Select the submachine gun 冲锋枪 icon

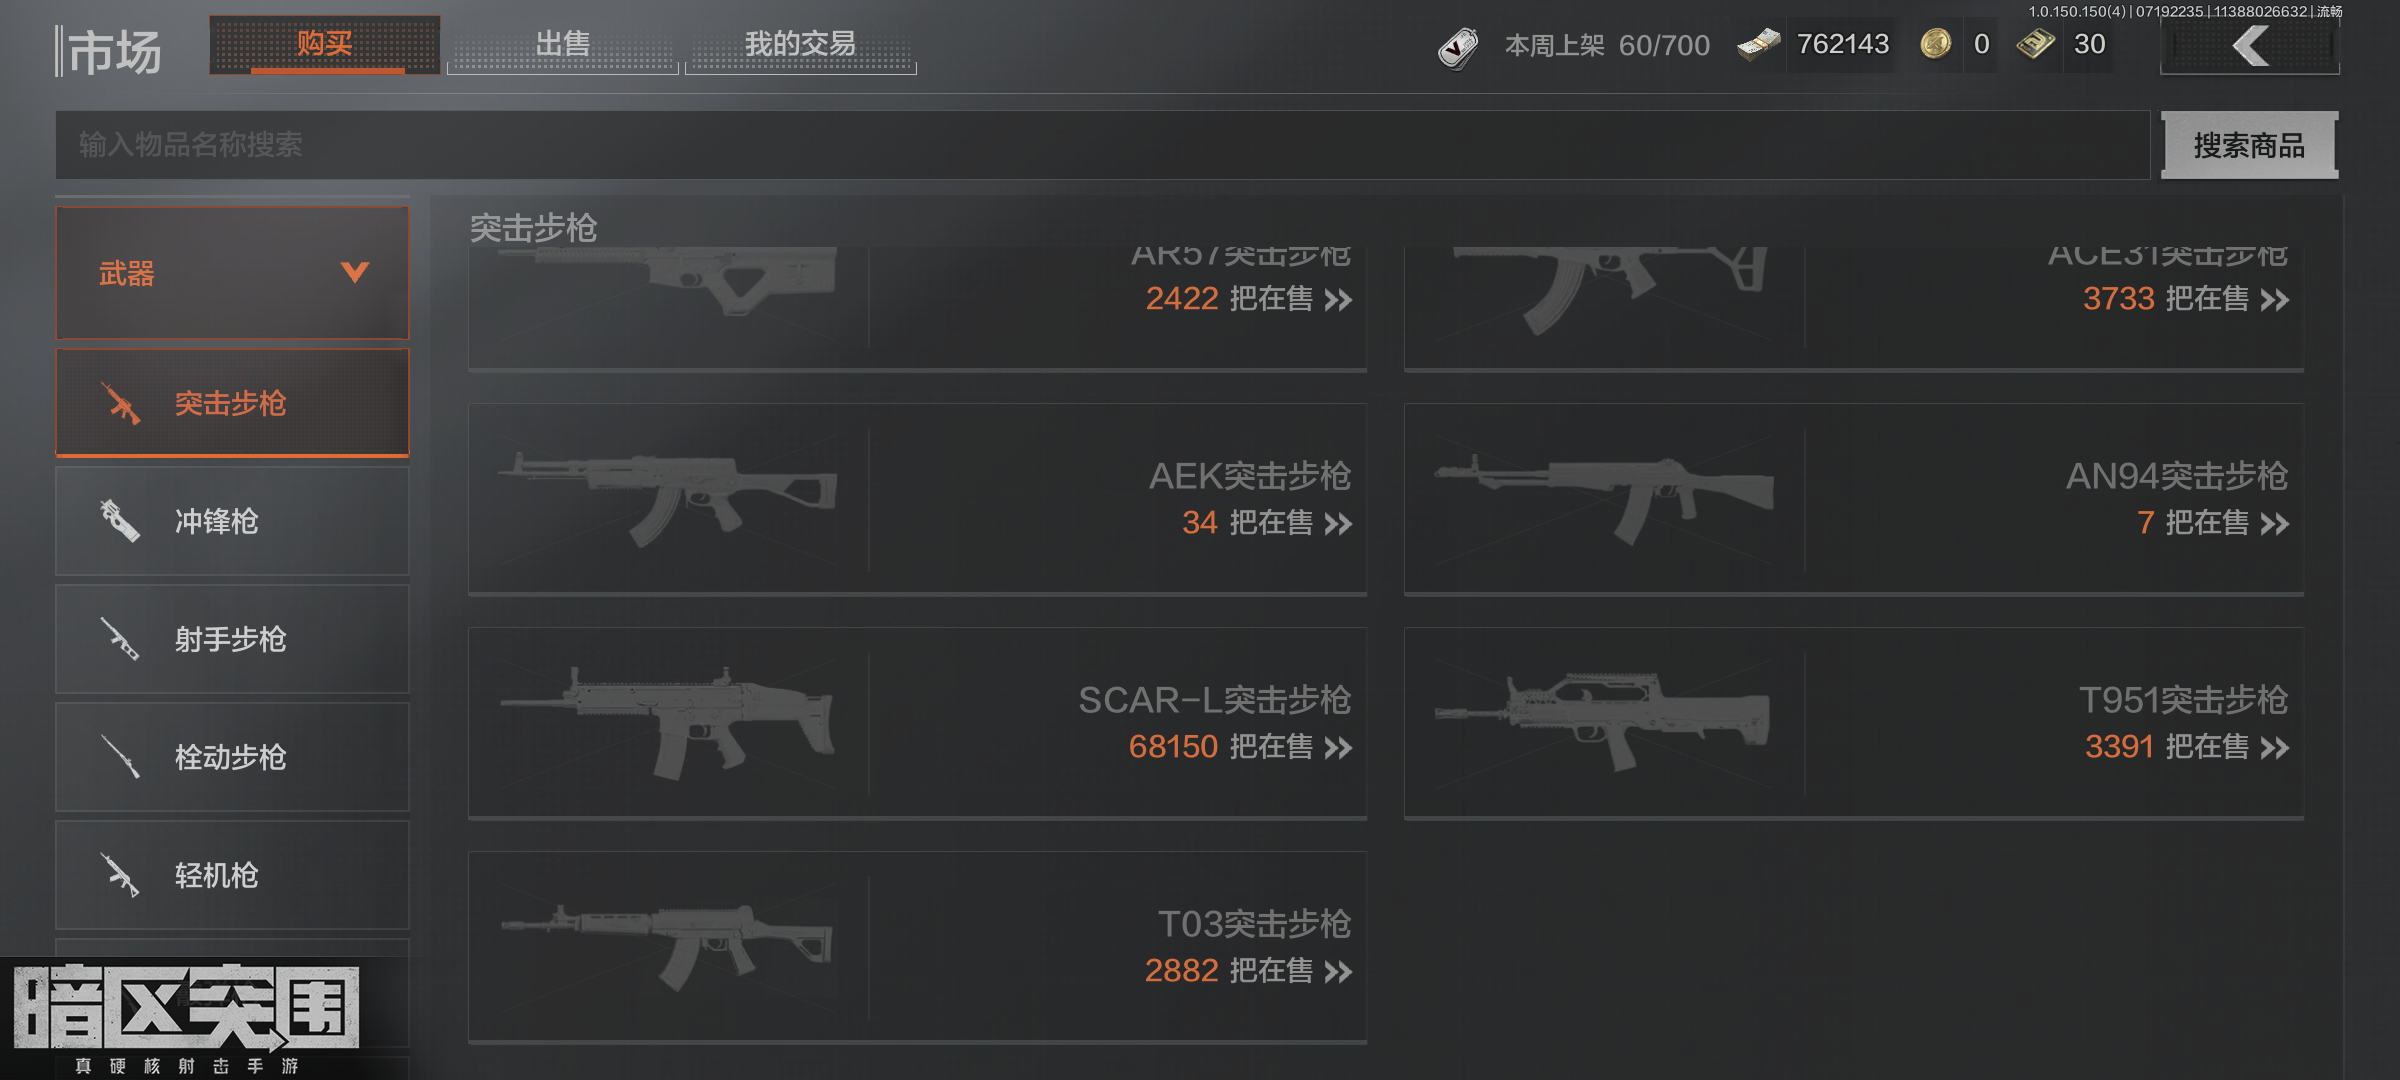(120, 521)
